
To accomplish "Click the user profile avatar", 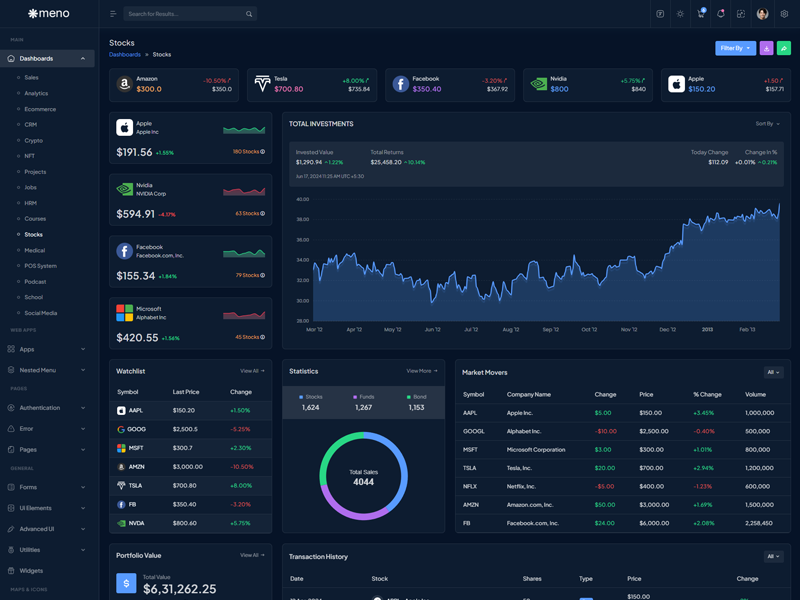I will pos(762,14).
